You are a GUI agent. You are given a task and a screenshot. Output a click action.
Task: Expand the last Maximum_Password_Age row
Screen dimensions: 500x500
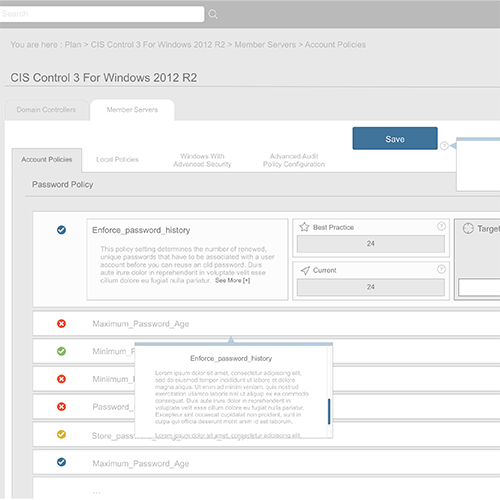click(x=266, y=463)
